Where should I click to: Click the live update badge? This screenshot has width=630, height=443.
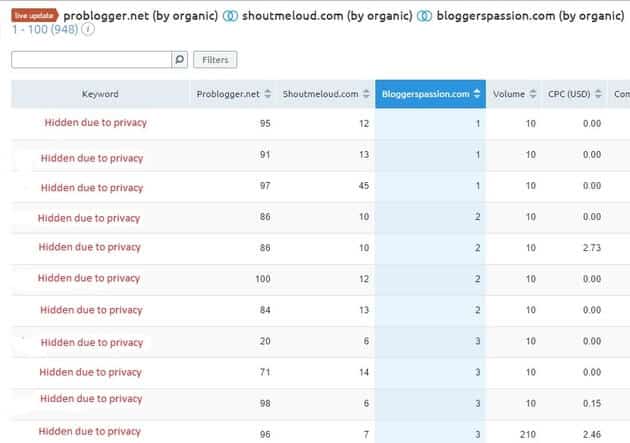pos(35,16)
